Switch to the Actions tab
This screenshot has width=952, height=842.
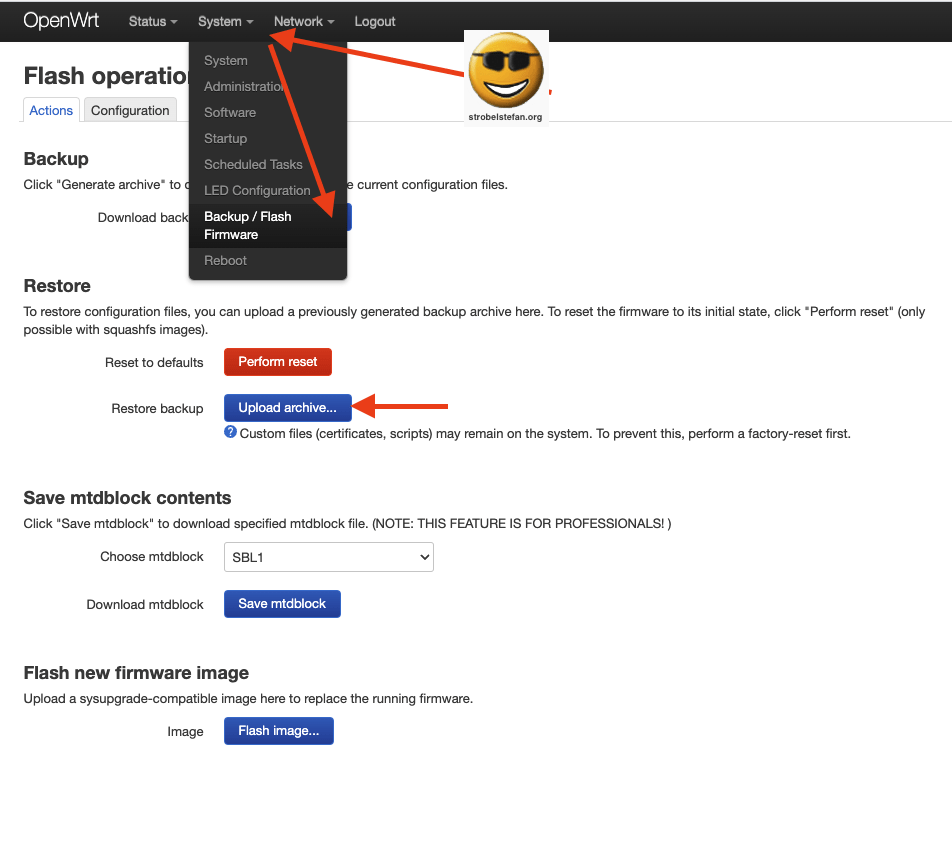coord(50,110)
